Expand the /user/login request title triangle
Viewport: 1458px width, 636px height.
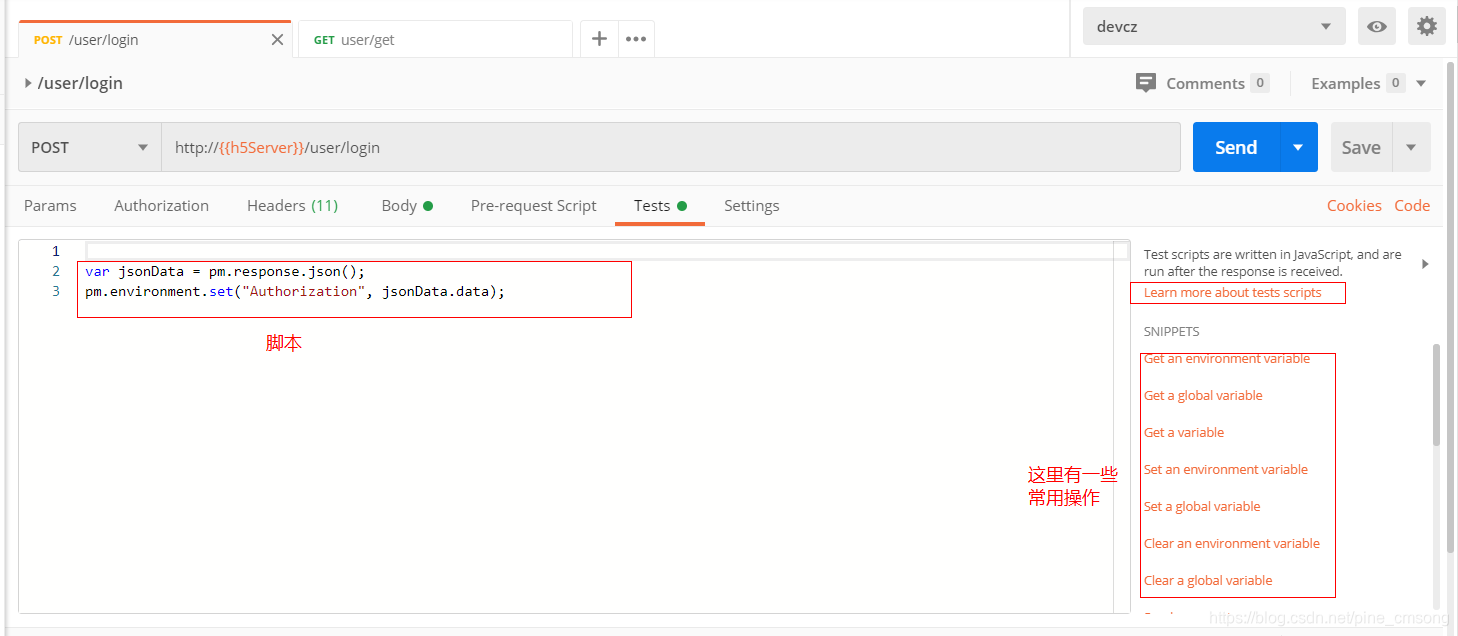[28, 83]
